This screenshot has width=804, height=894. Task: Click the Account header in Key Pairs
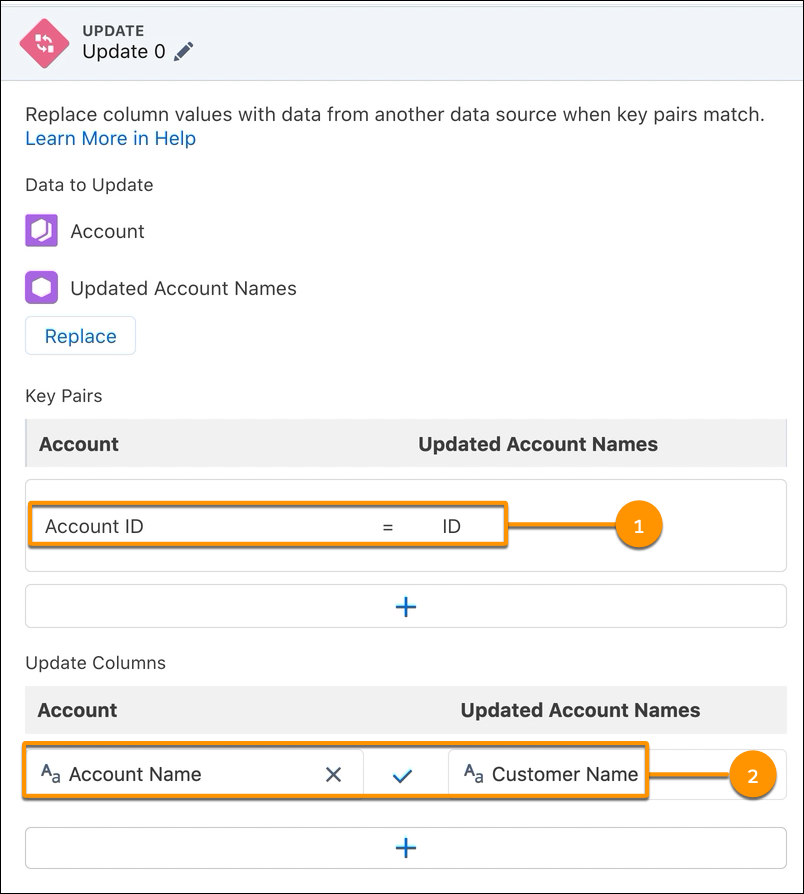(x=78, y=444)
